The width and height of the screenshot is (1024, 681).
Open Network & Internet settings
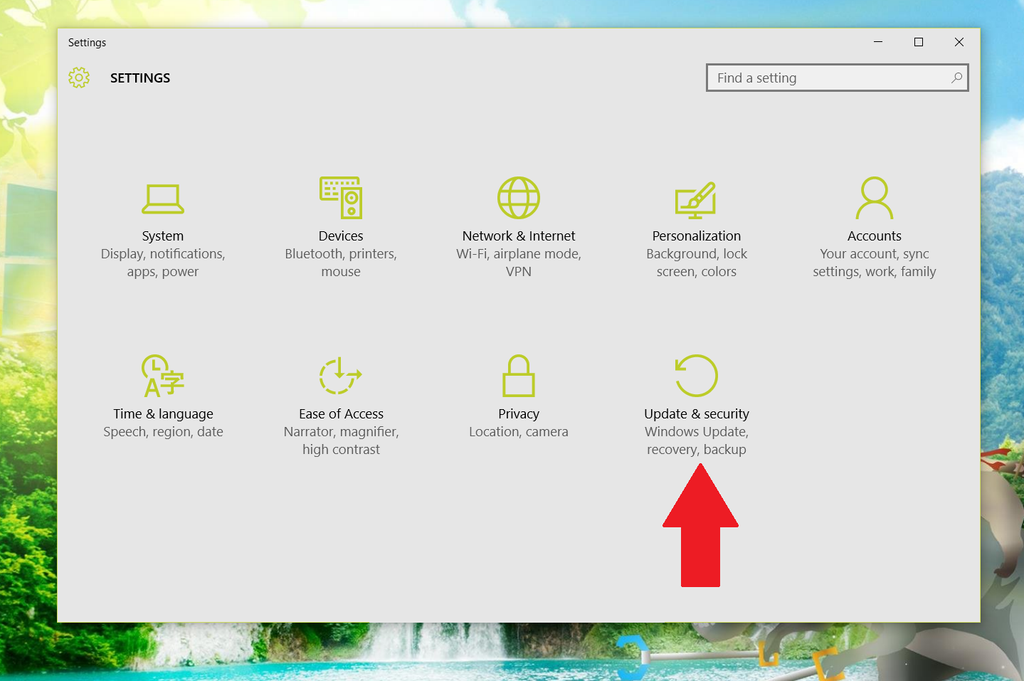tap(518, 197)
